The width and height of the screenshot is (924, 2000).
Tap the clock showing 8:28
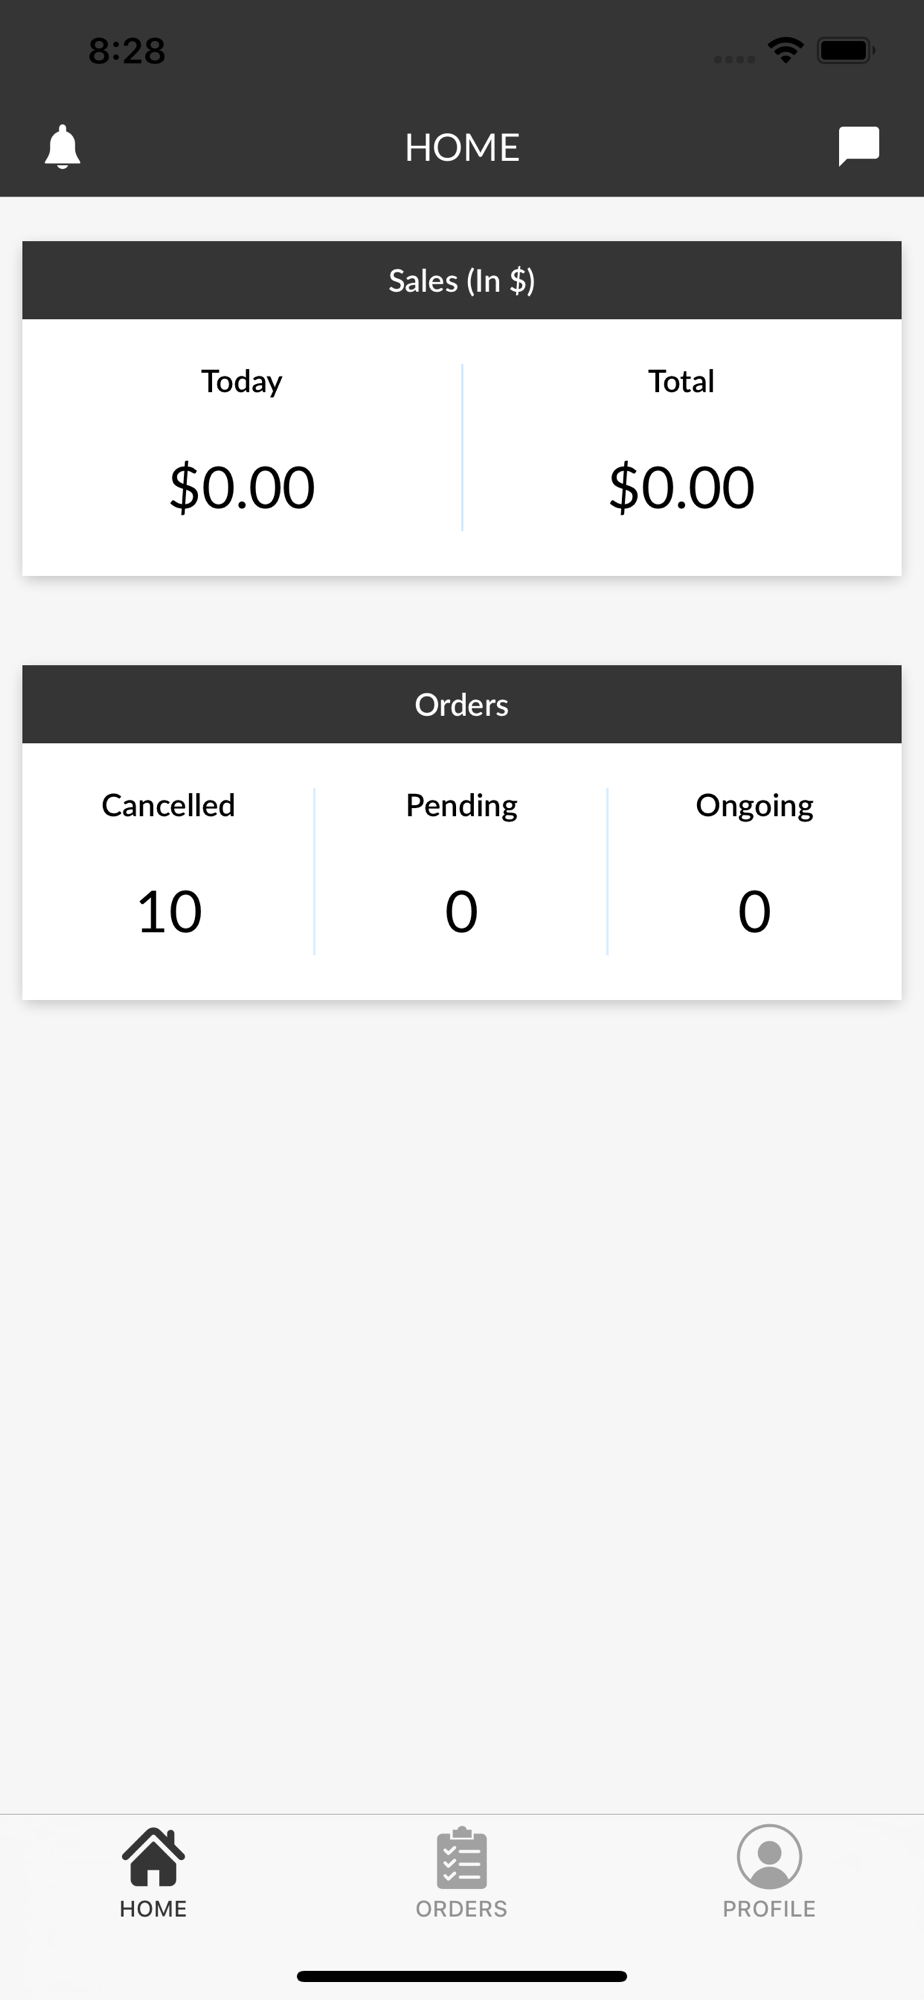tap(127, 51)
